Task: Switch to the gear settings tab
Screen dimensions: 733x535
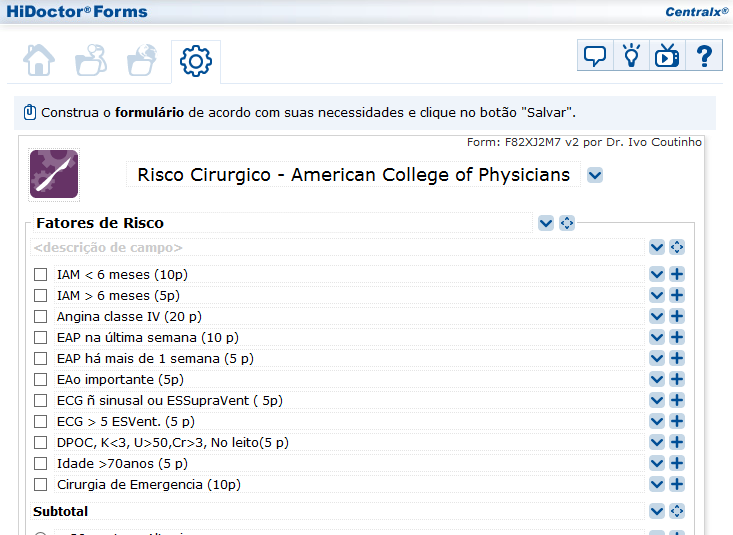Action: click(195, 62)
